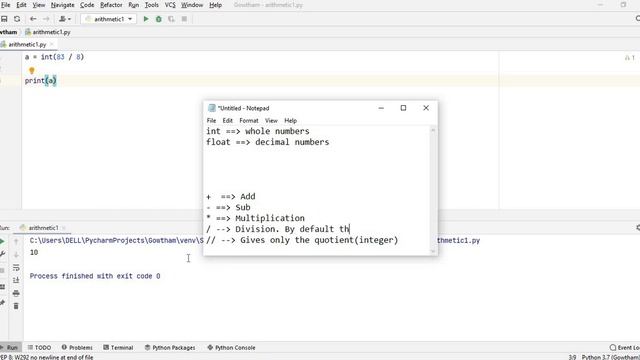Open the arithmetic1 run configuration dropdown

click(109, 19)
